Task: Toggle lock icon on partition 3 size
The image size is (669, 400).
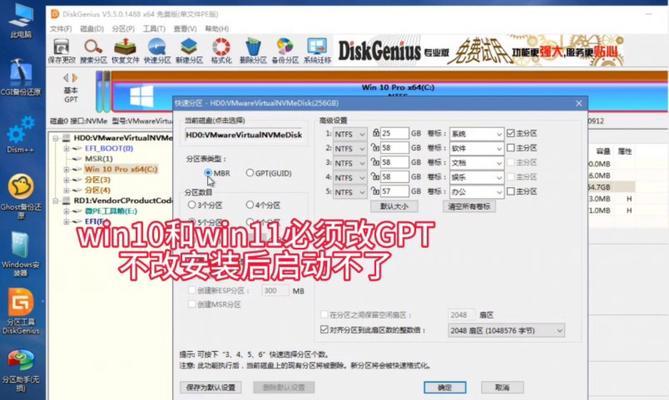Action: [x=375, y=162]
